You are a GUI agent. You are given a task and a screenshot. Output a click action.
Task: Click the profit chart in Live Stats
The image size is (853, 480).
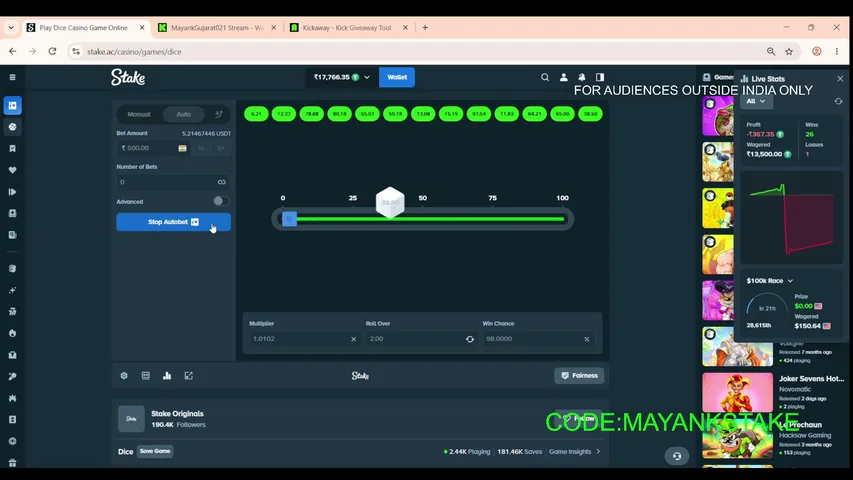(x=792, y=218)
